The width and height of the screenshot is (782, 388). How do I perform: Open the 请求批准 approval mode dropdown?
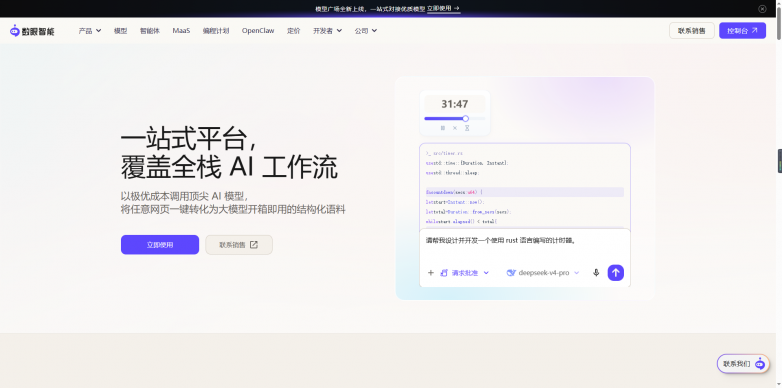click(464, 273)
